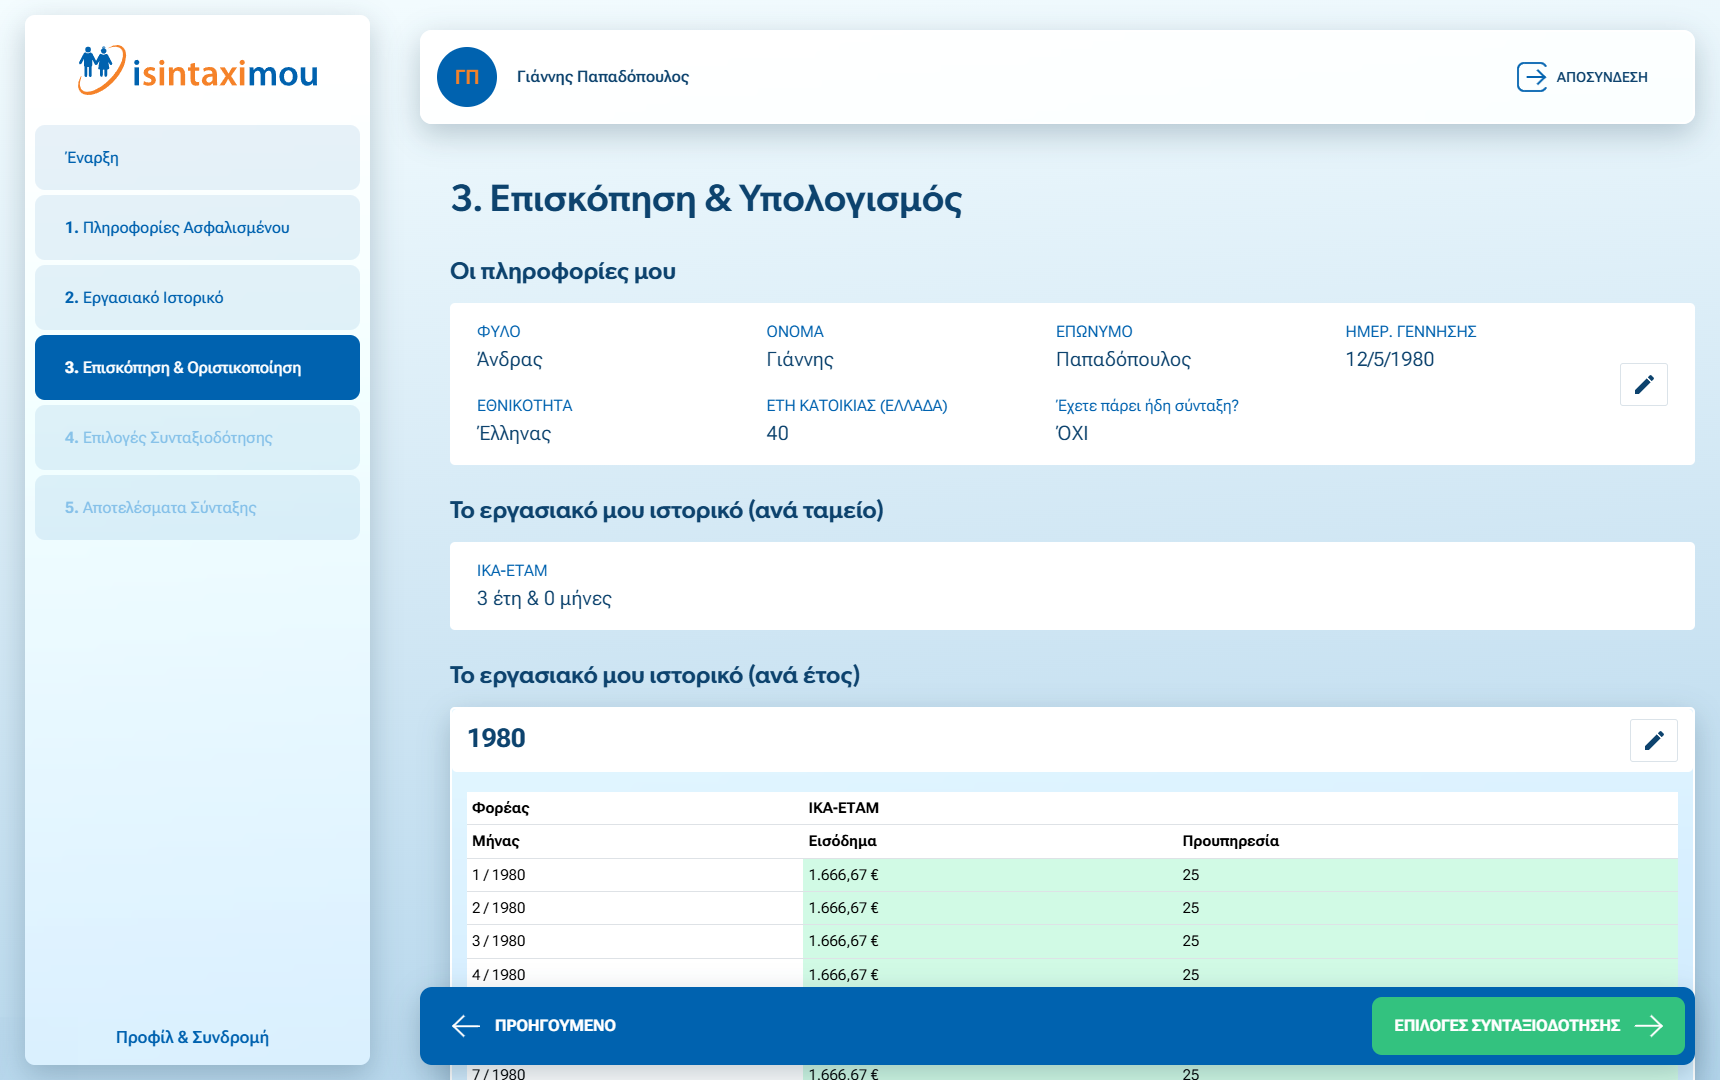Click the 3/1980 month row
Screen dimensions: 1720x1080
499,941
